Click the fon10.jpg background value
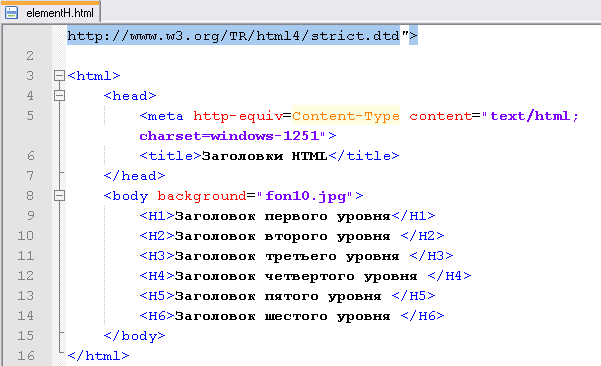The height and width of the screenshot is (366, 601). coord(305,196)
